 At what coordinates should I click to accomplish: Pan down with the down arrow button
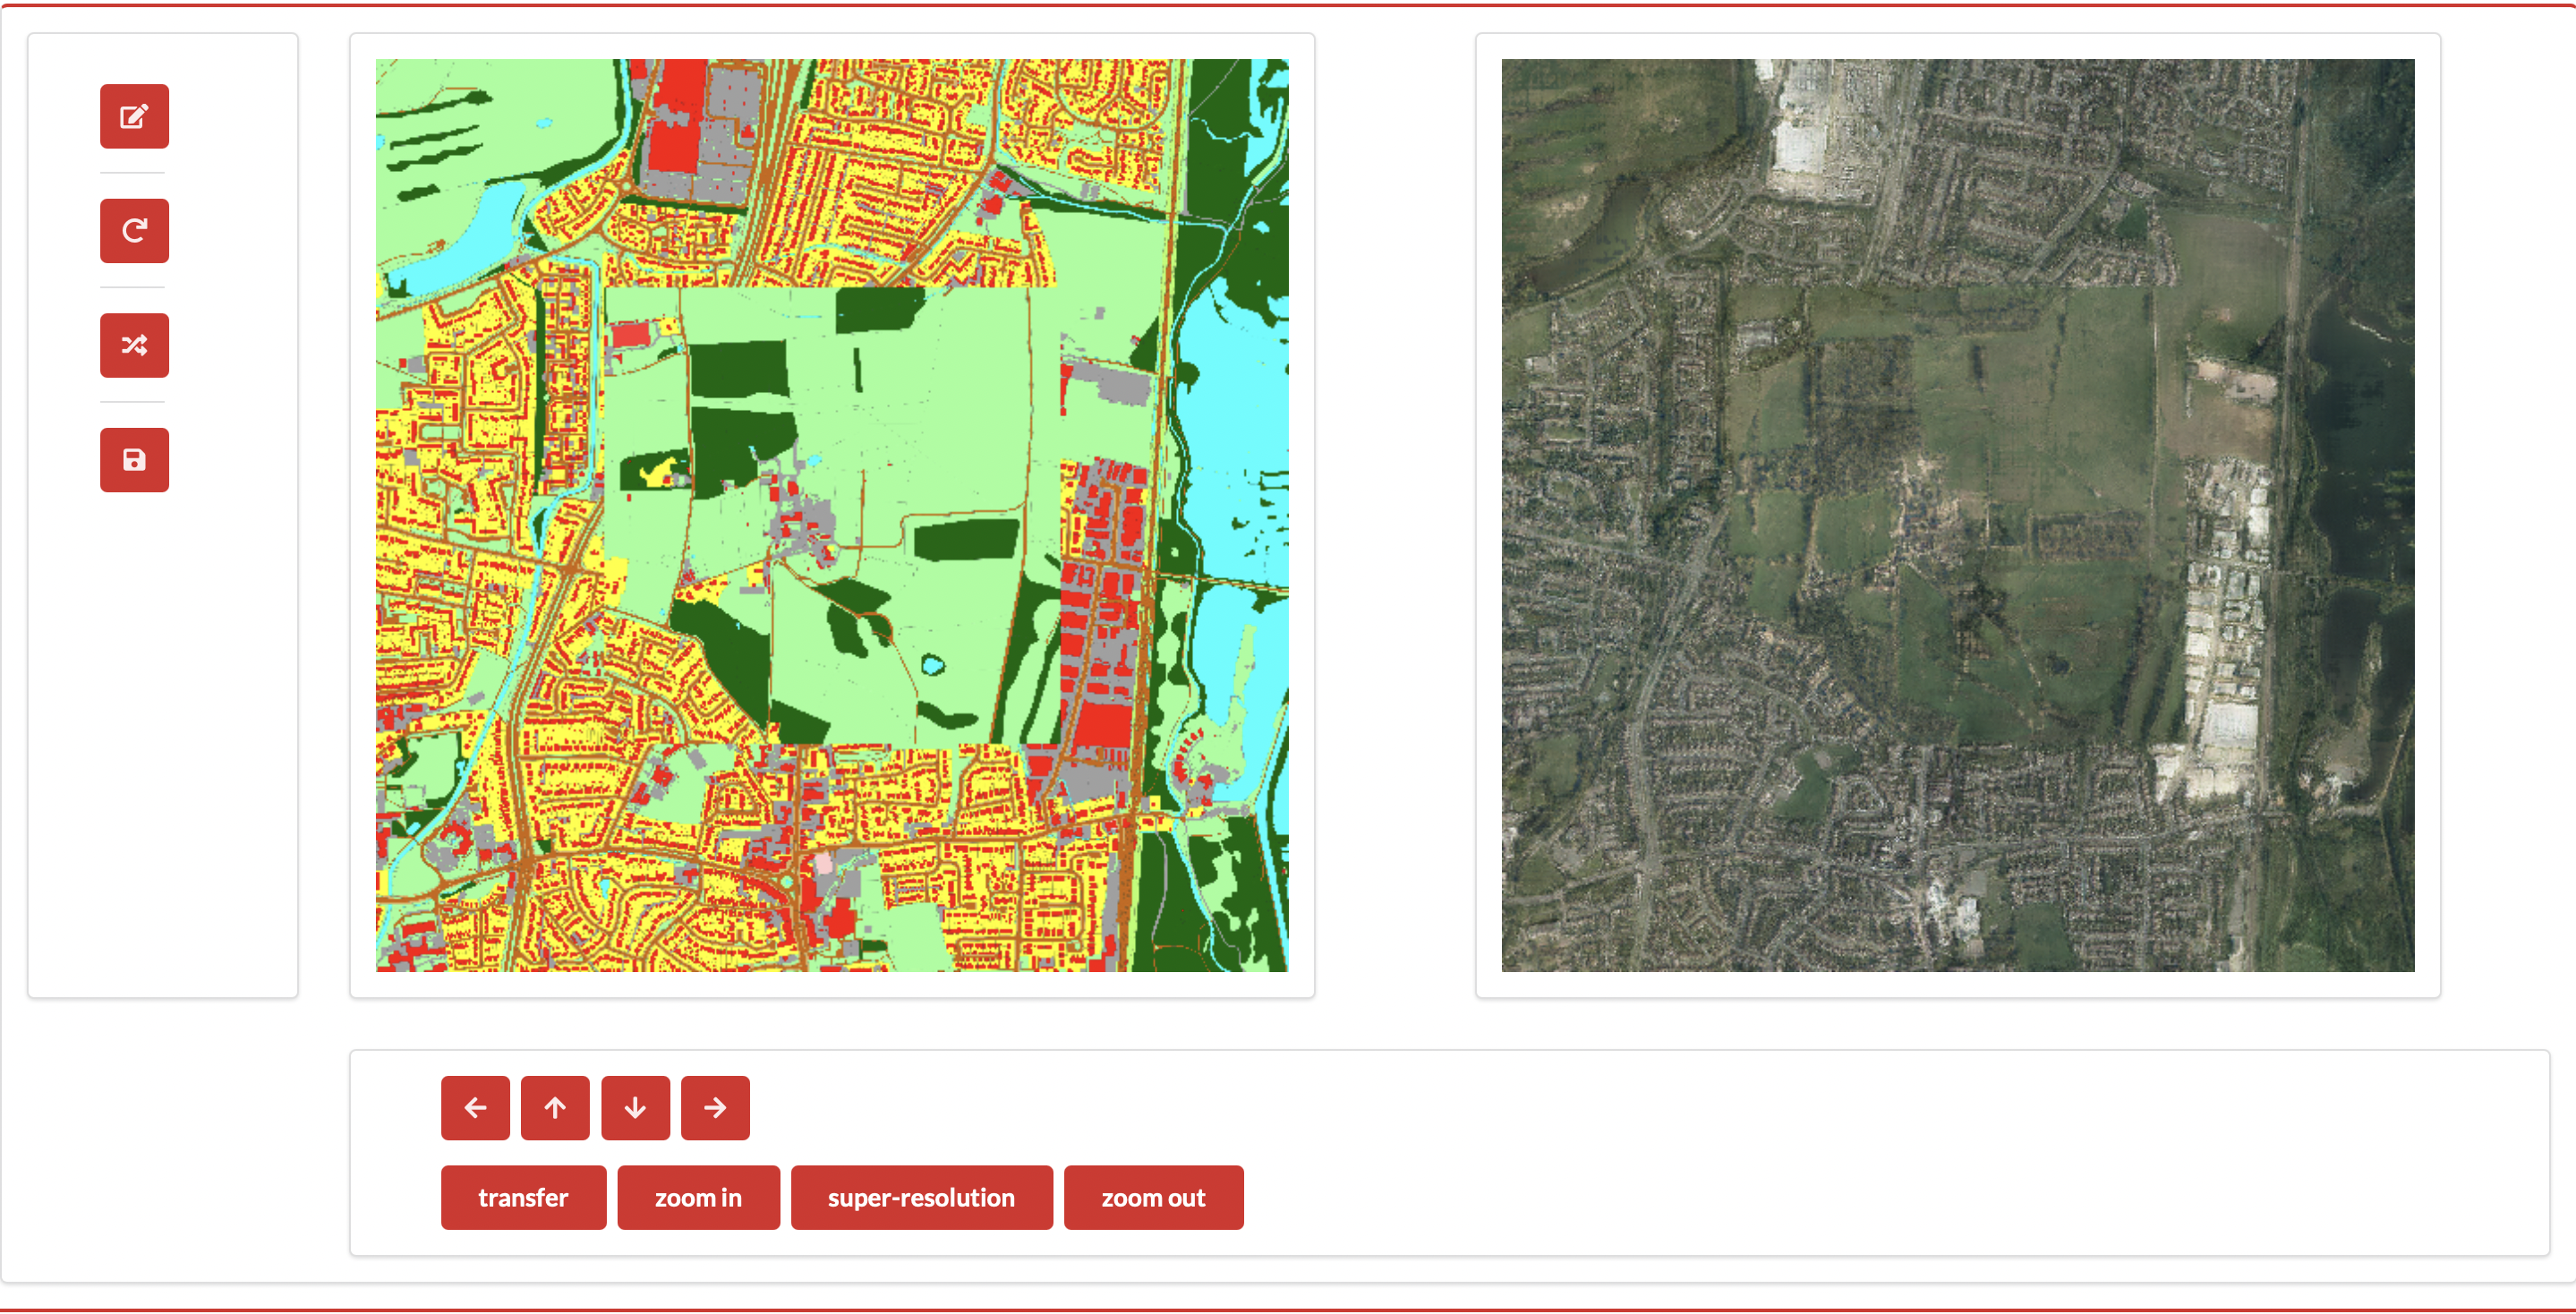click(x=635, y=1107)
